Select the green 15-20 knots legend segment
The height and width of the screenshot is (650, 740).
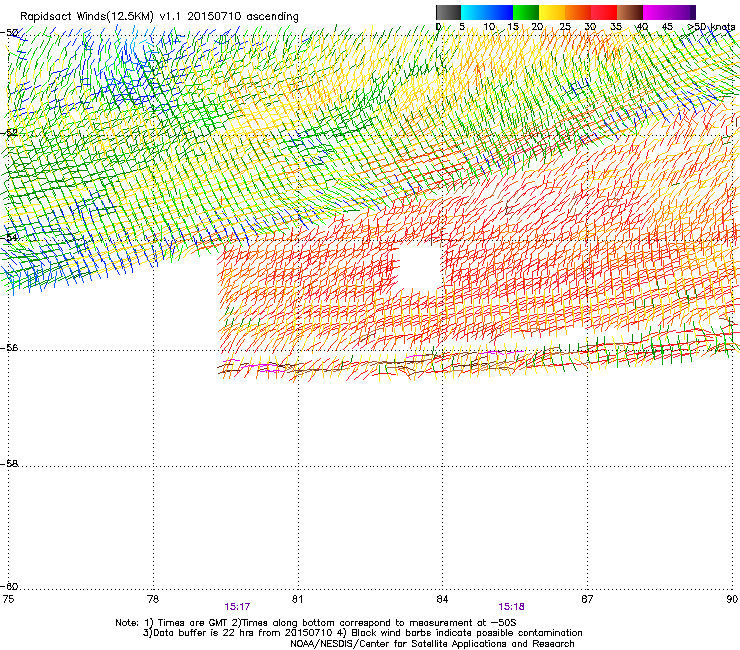(526, 12)
